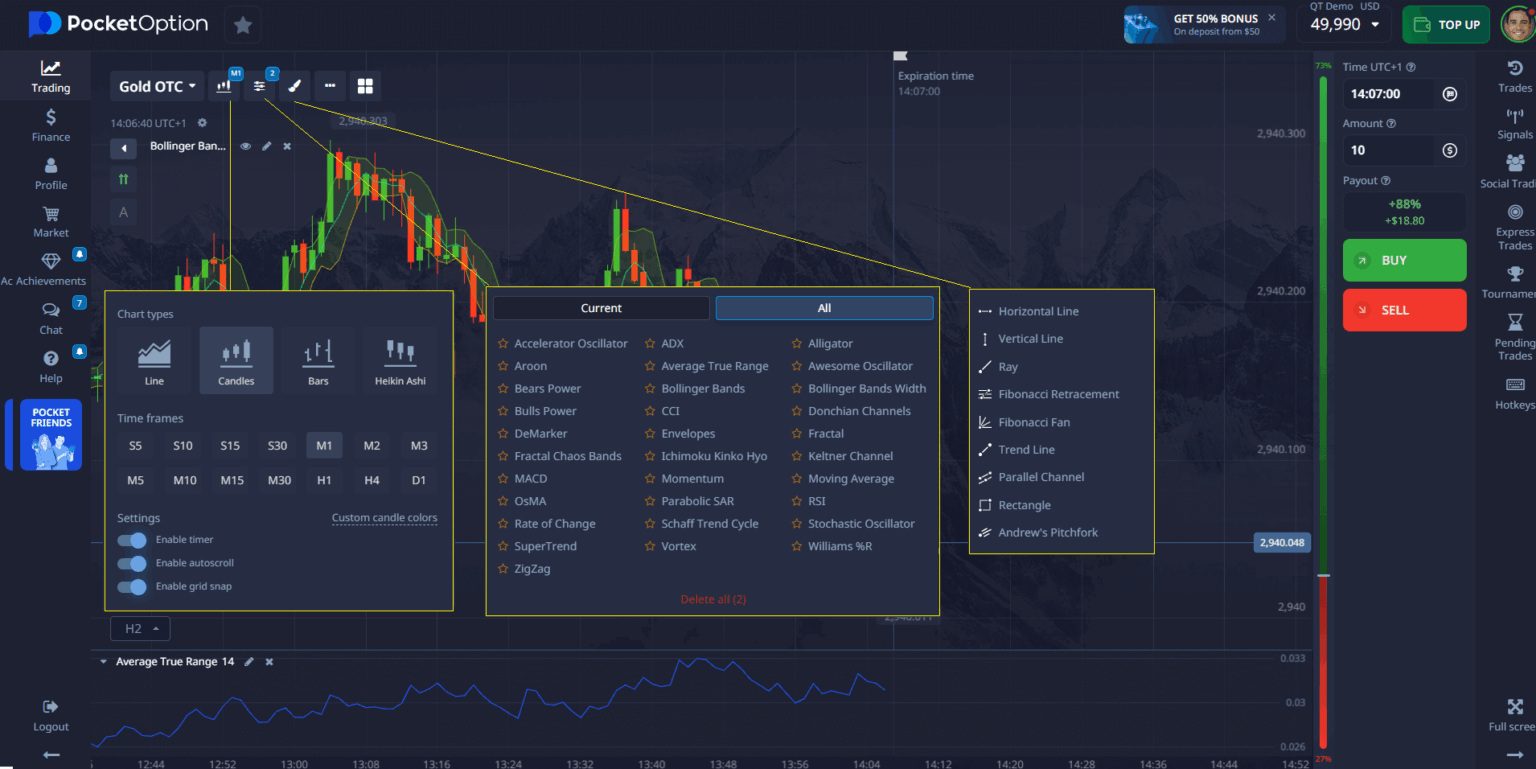Open the multi-chart grid layout icon
Image resolution: width=1536 pixels, height=769 pixels.
pyautogui.click(x=365, y=86)
